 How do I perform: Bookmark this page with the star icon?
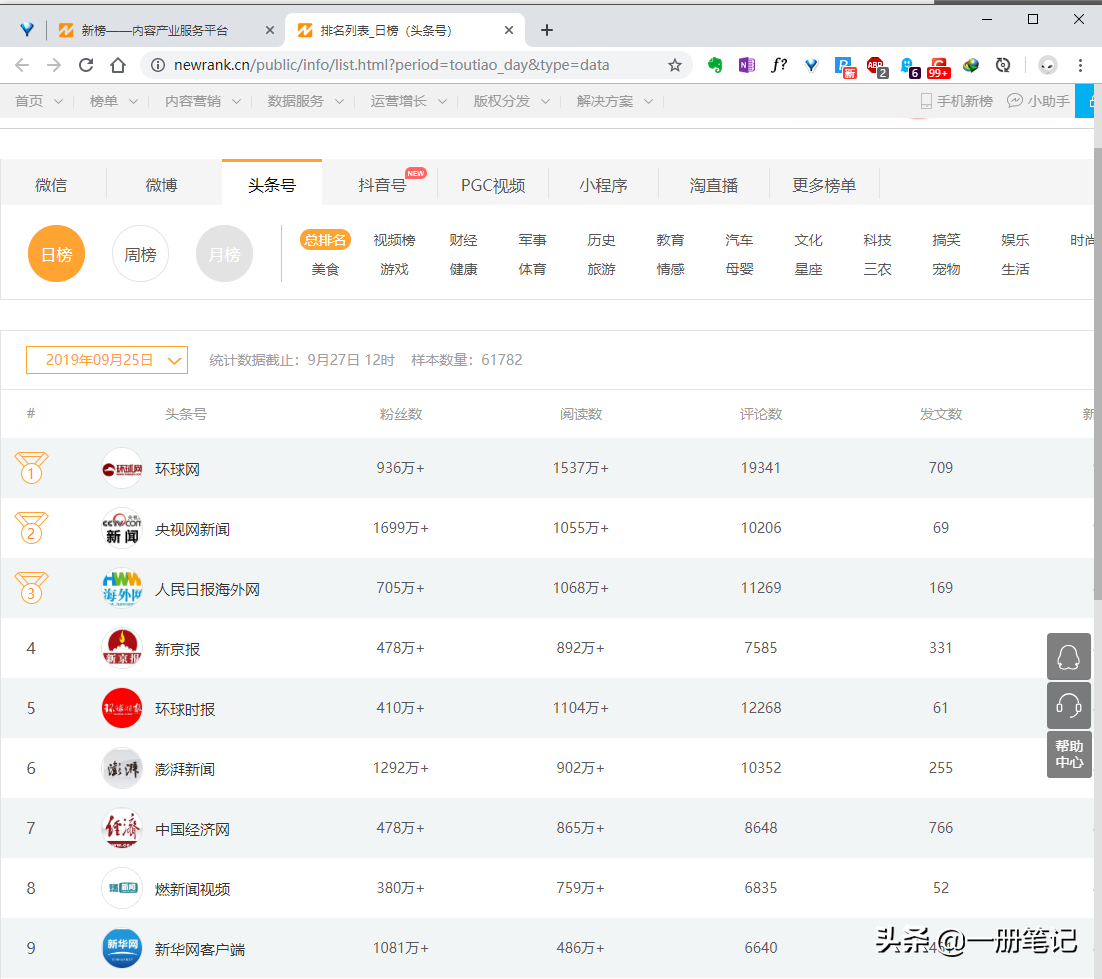675,65
